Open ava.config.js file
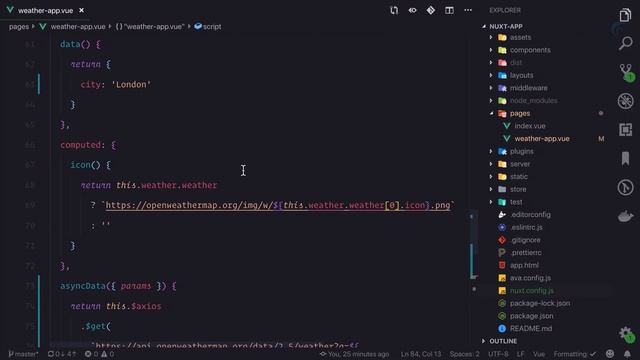 (x=530, y=278)
